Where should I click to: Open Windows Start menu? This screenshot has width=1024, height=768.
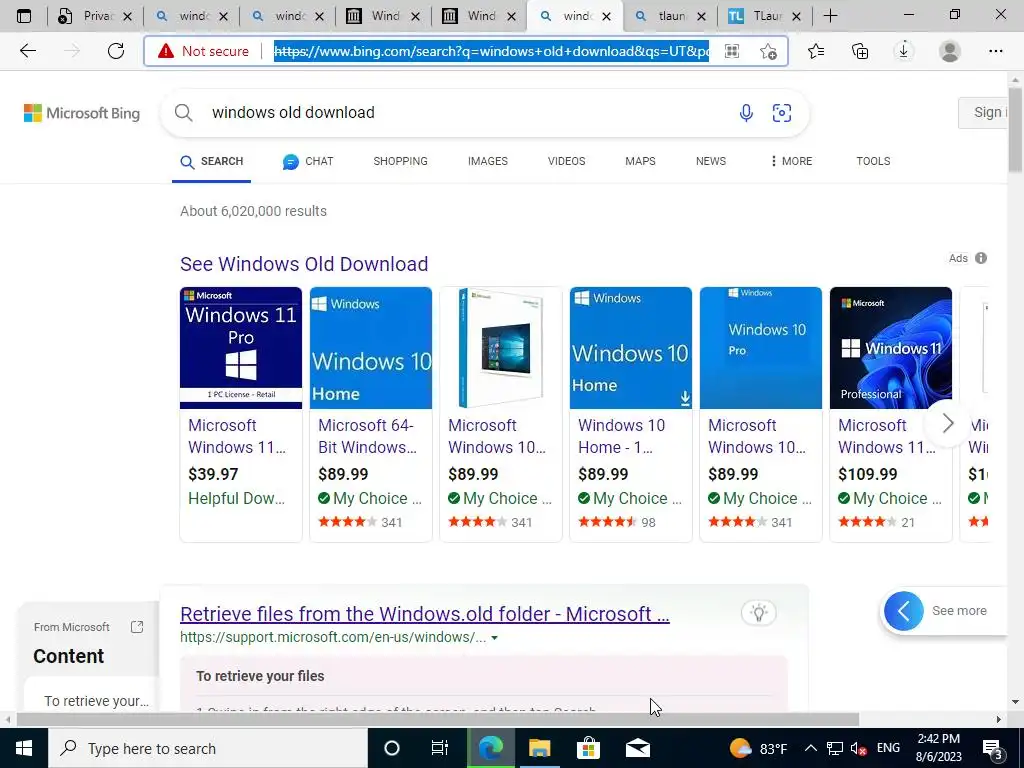pyautogui.click(x=24, y=748)
